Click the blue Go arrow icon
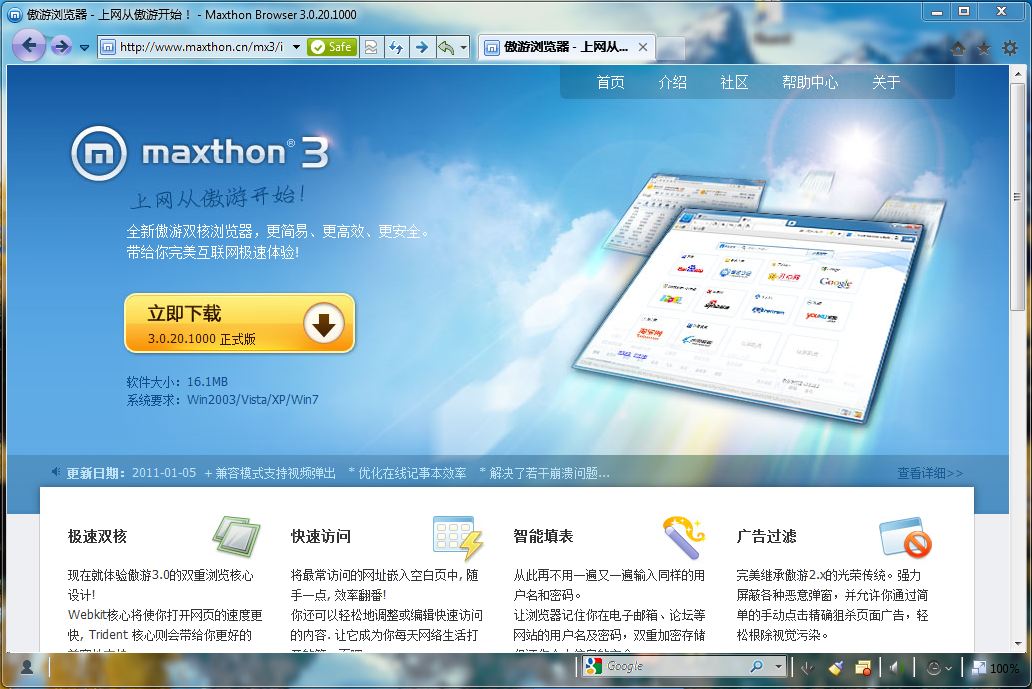The width and height of the screenshot is (1032, 689). click(422, 47)
